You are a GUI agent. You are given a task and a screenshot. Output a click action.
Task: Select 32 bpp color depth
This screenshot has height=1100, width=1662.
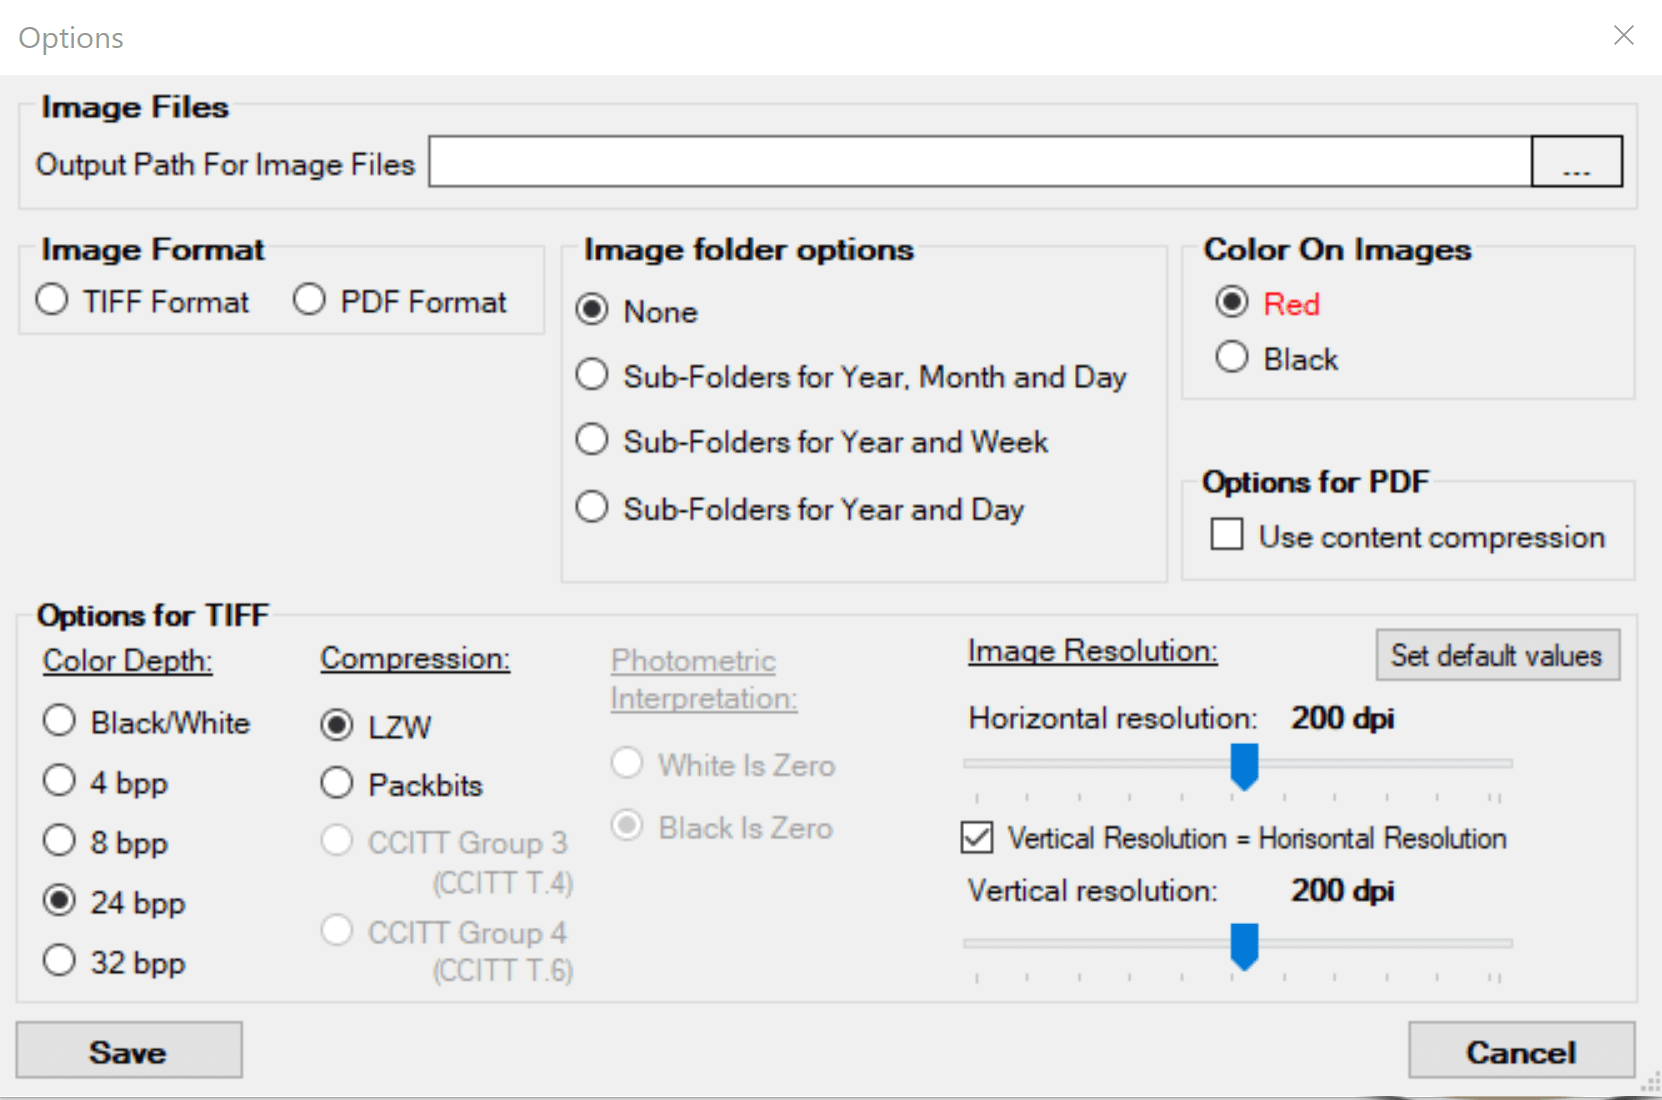[x=60, y=961]
